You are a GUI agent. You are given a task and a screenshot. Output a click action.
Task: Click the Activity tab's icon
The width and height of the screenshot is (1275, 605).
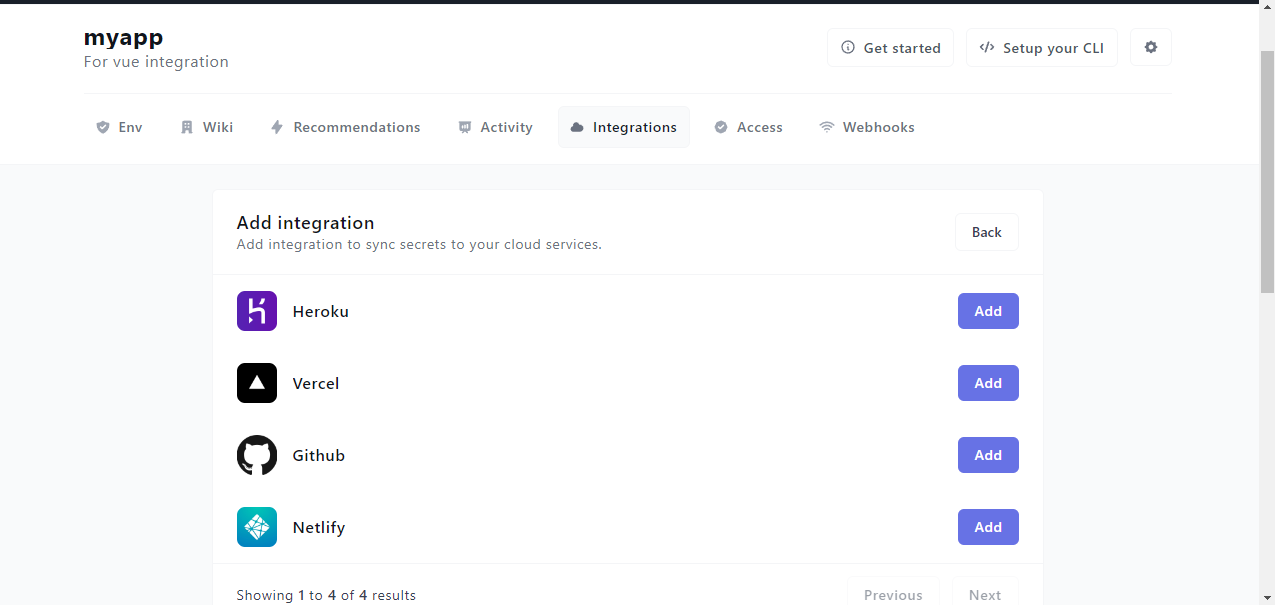(x=464, y=127)
